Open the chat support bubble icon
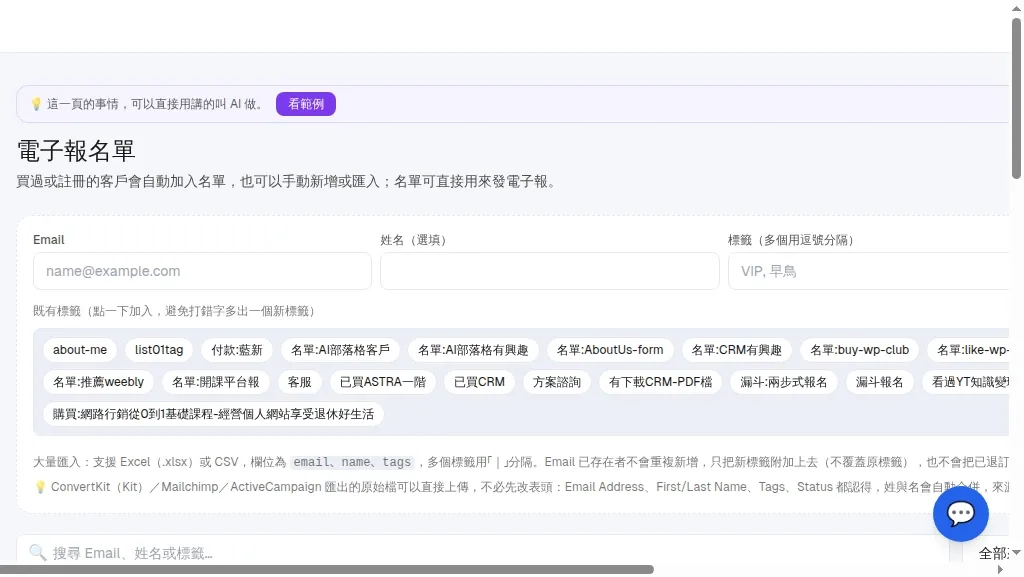 pos(960,514)
